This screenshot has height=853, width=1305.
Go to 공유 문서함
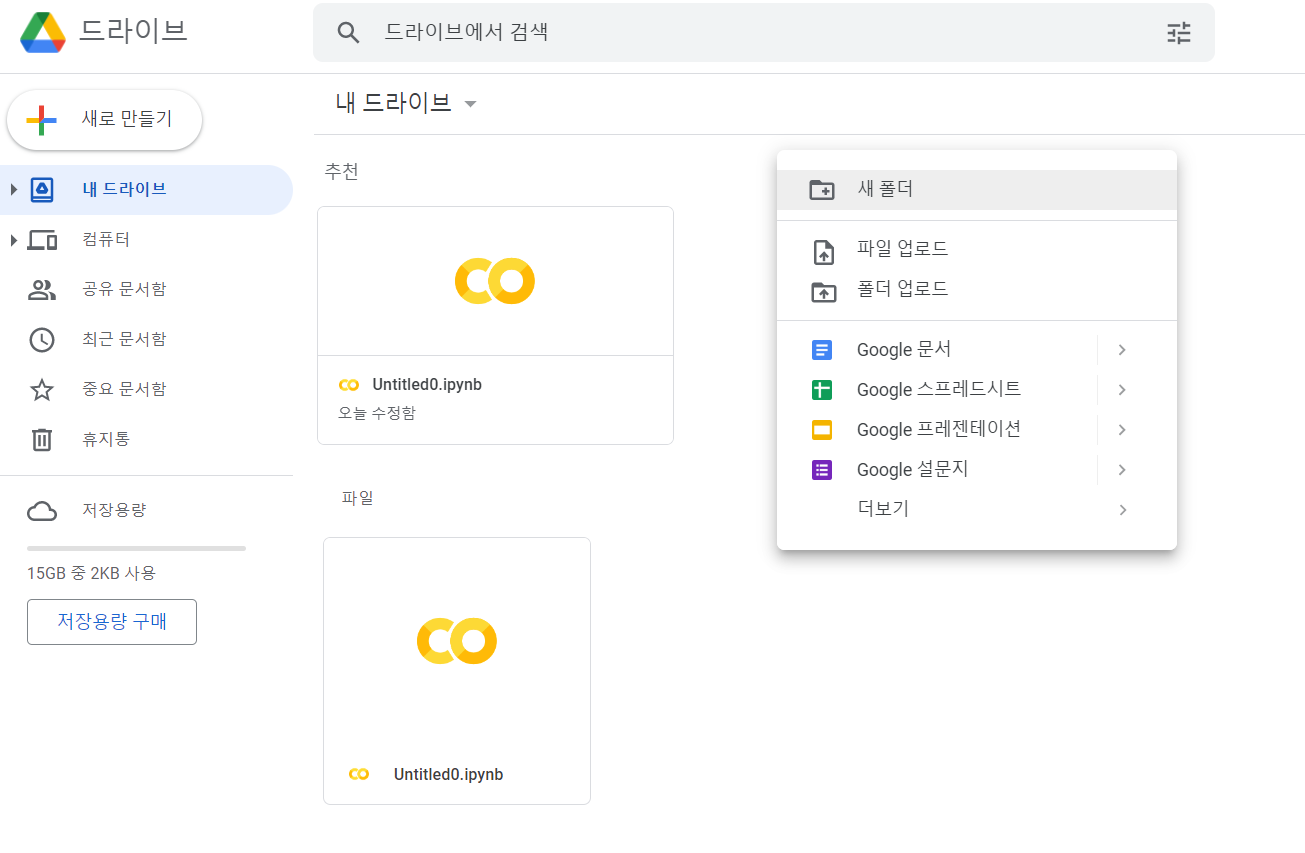tap(146, 290)
